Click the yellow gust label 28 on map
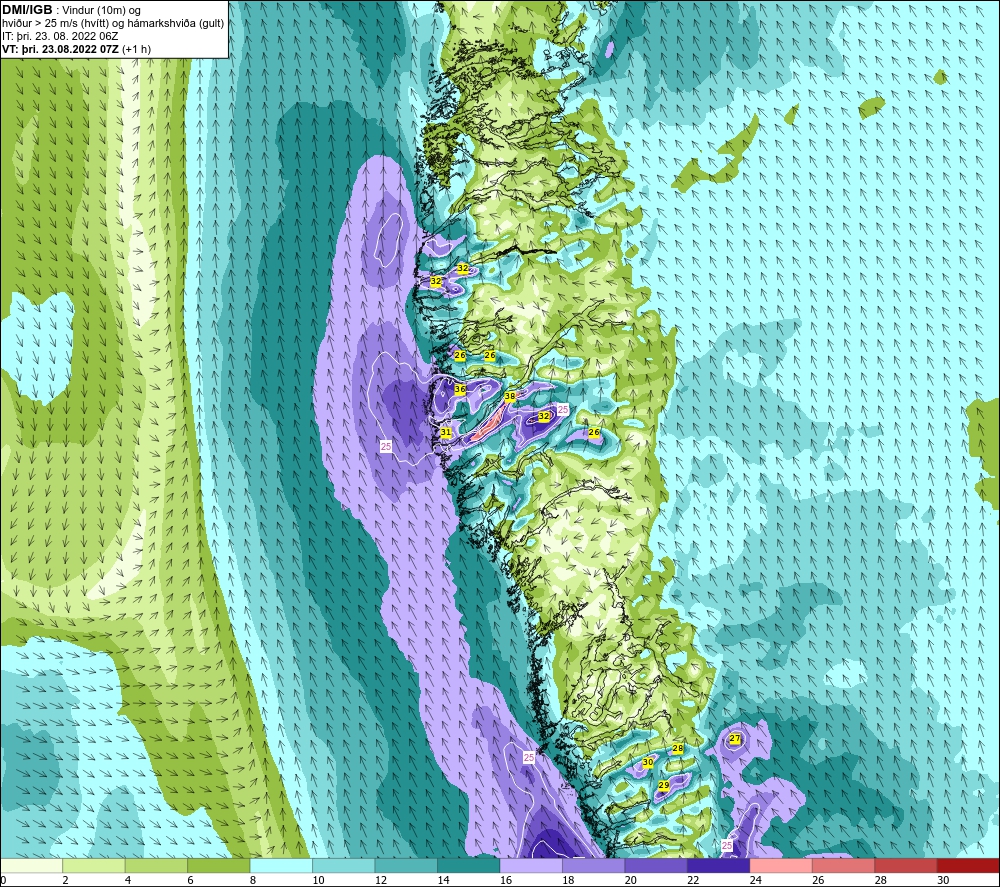This screenshot has width=1000, height=887. click(x=678, y=749)
